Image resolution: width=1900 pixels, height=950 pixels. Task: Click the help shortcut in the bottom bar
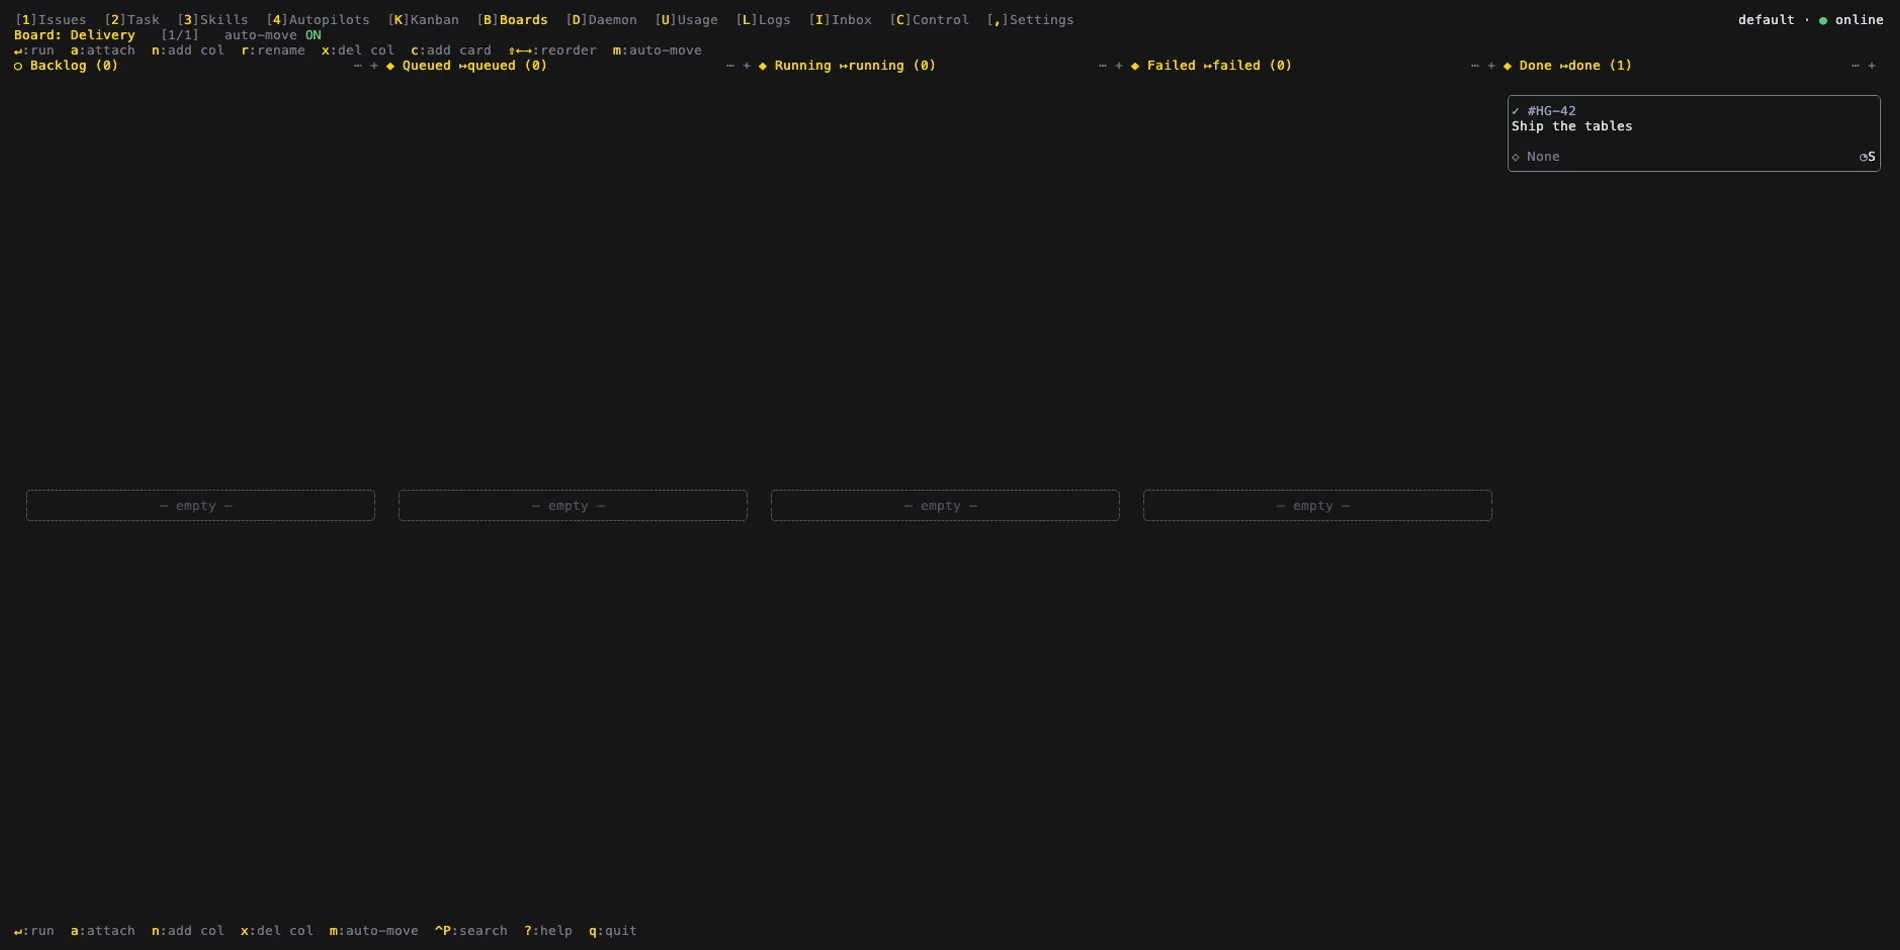tap(548, 931)
